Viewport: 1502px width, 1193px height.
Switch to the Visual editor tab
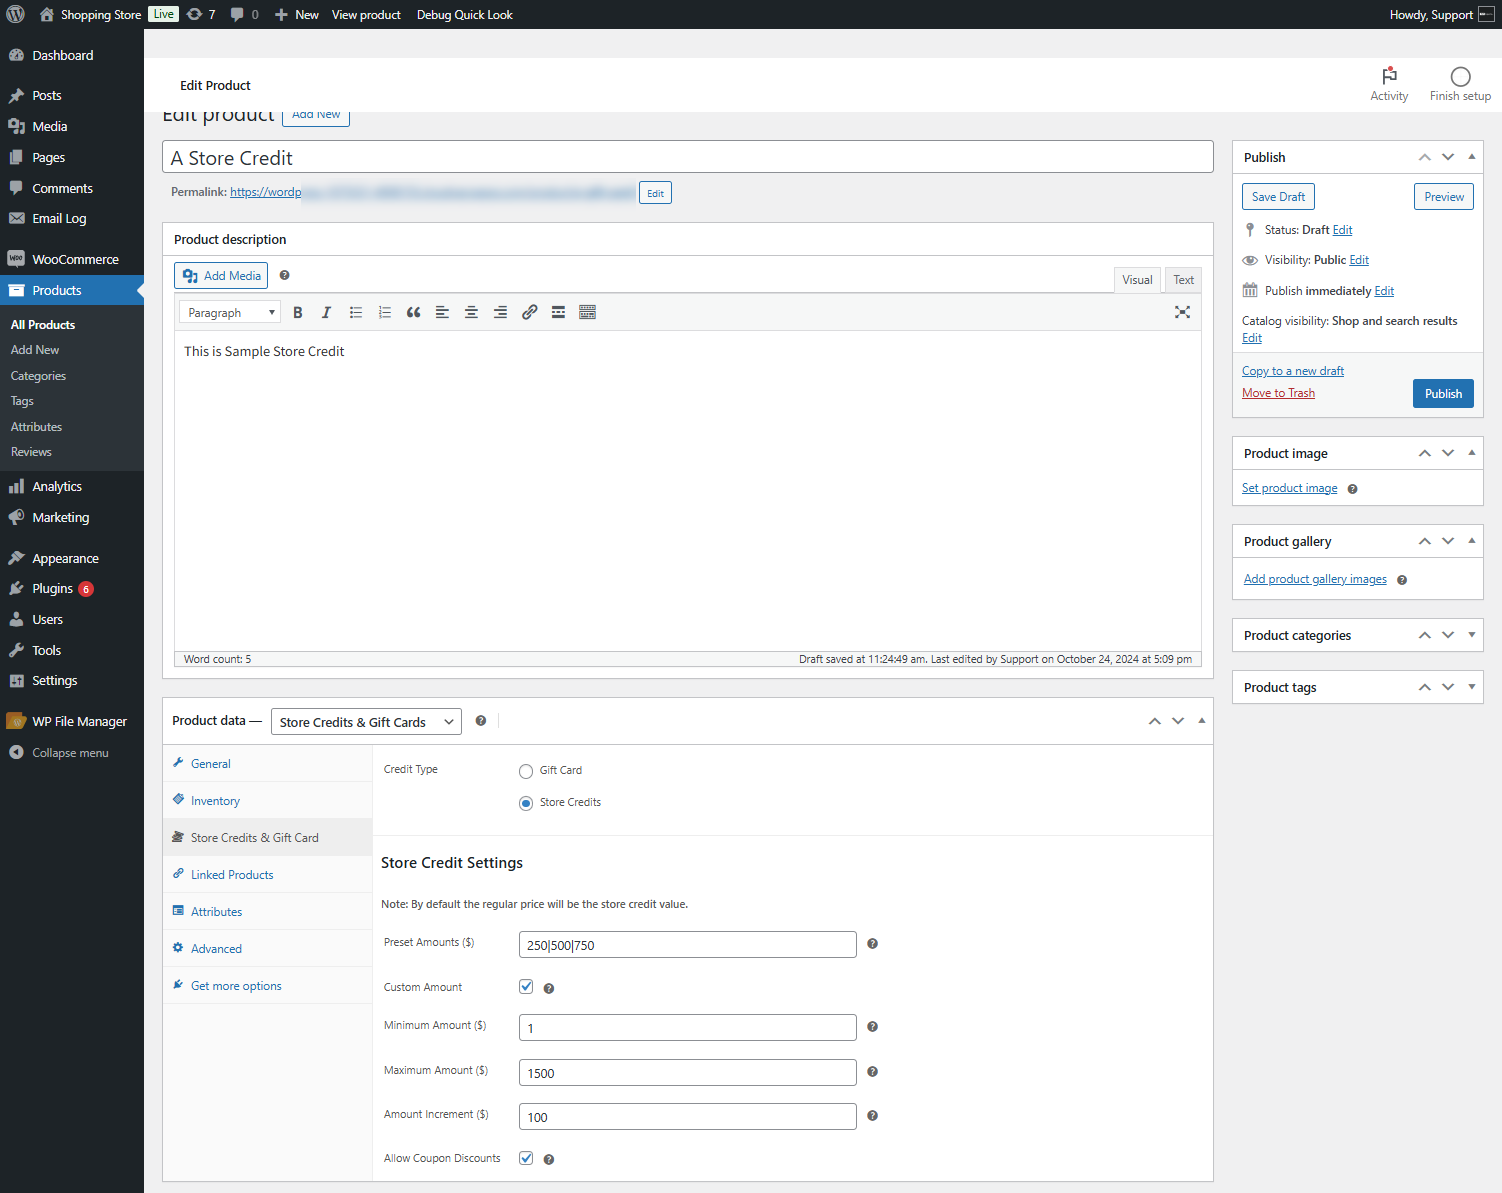point(1137,280)
